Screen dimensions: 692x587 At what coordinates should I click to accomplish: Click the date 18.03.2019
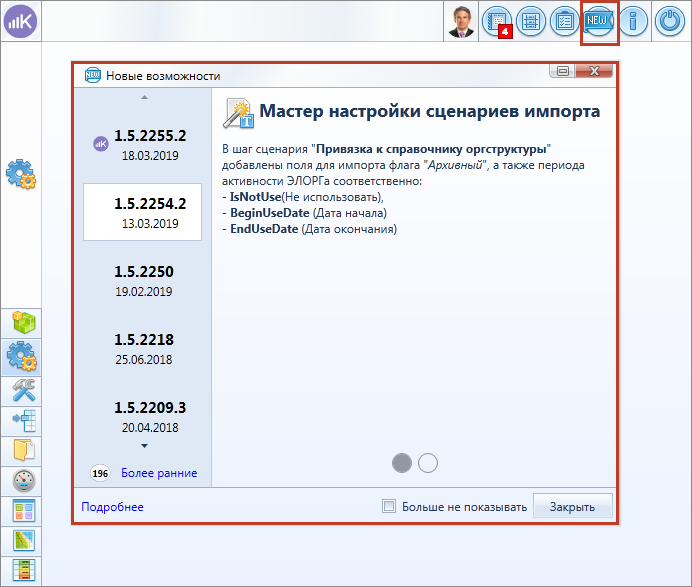[150, 156]
